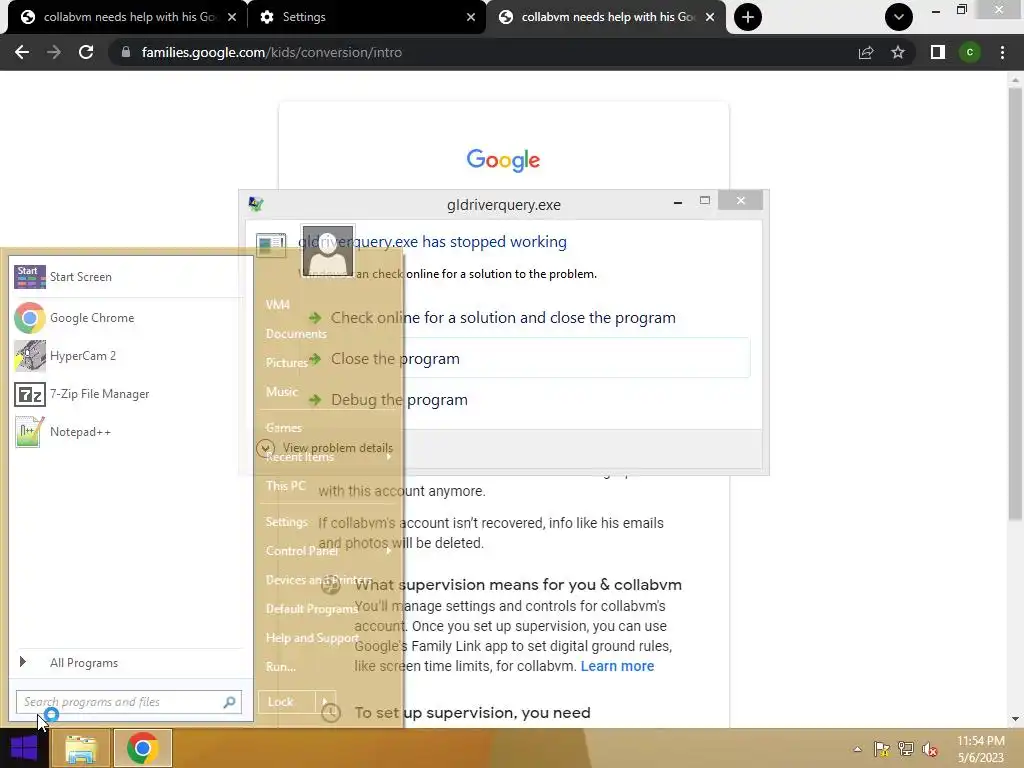Open Chrome profile avatar C
1024x768 pixels.
(x=970, y=52)
